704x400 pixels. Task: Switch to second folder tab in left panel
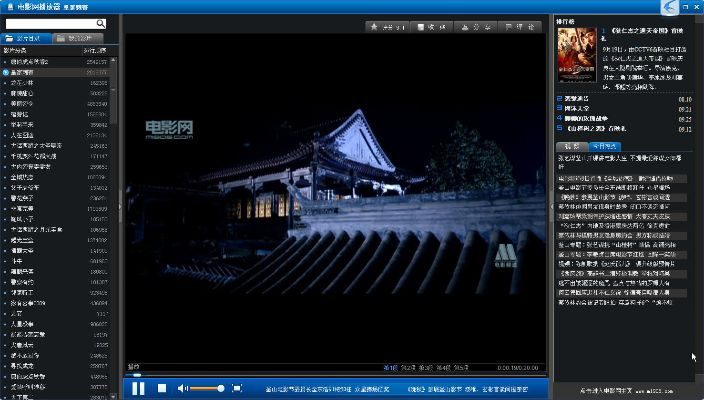[82, 38]
